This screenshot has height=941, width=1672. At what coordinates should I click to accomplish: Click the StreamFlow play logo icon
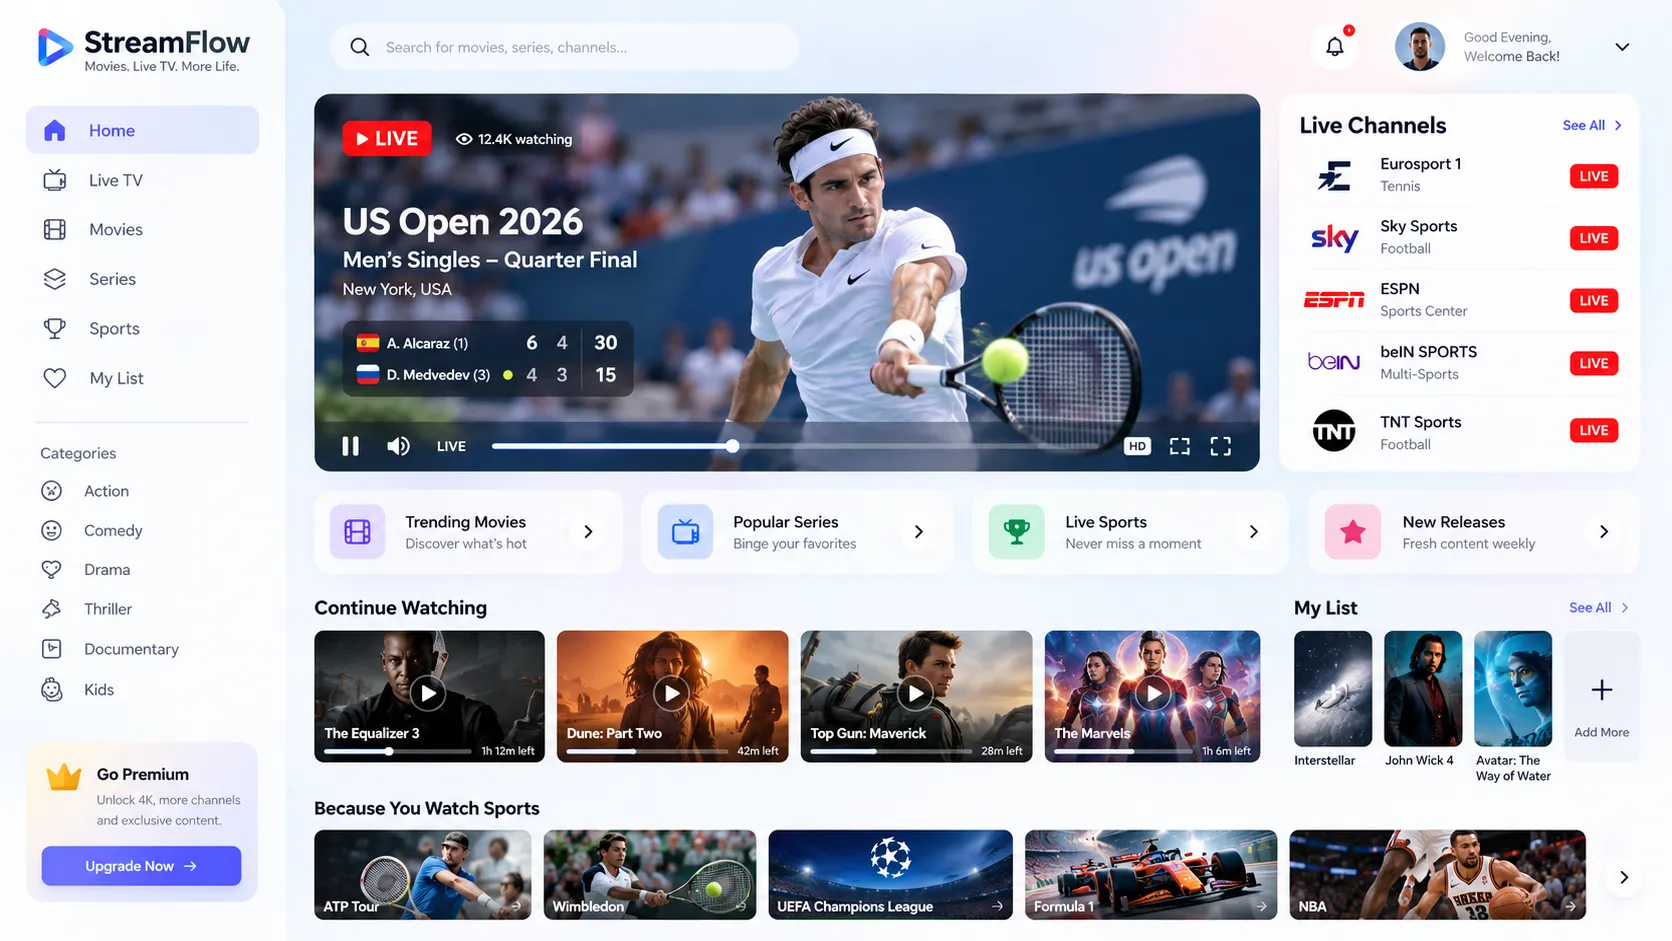click(x=54, y=47)
